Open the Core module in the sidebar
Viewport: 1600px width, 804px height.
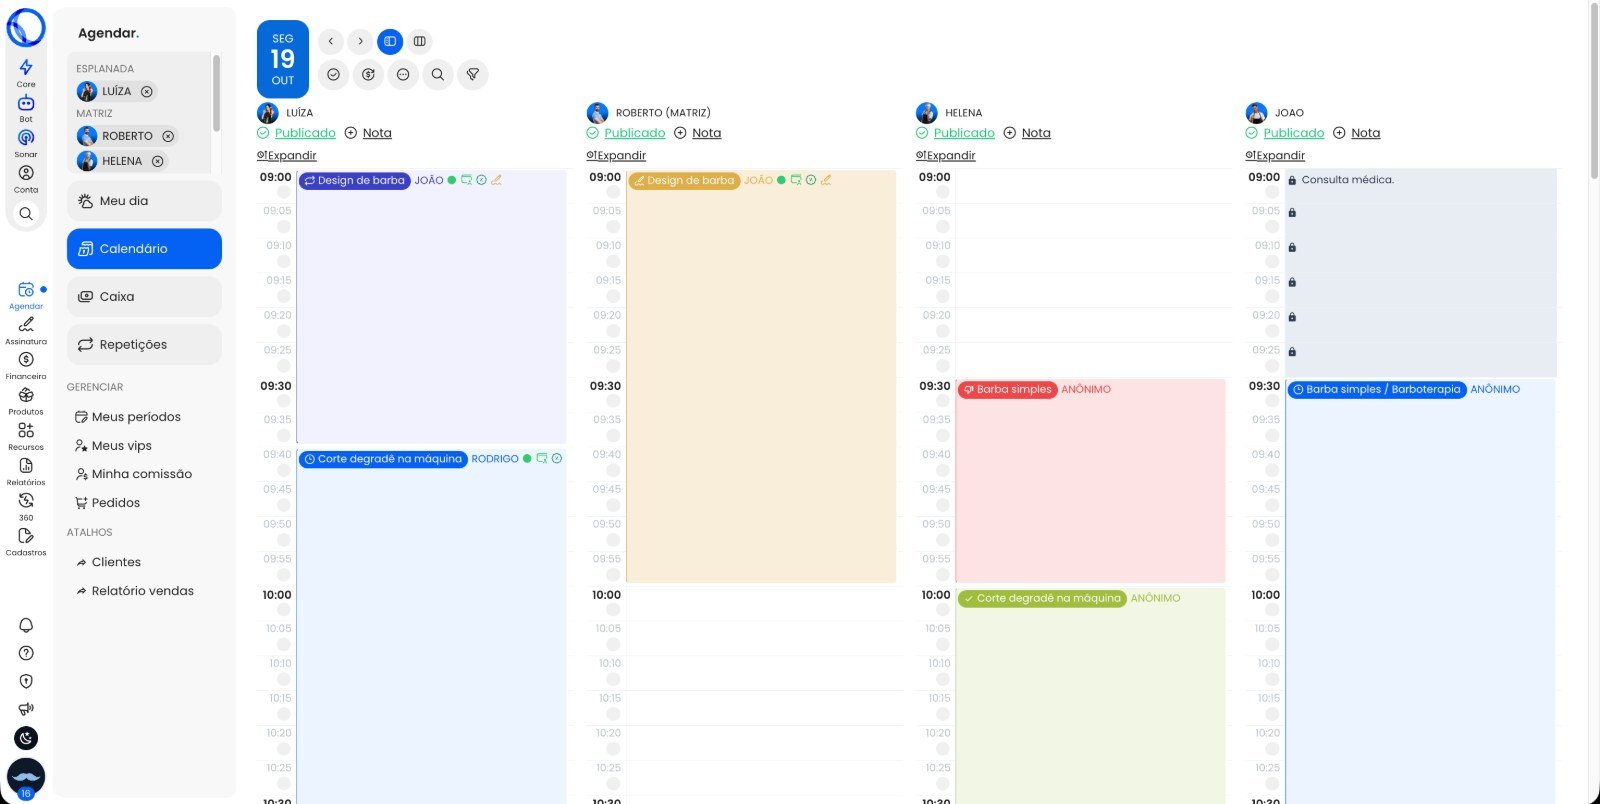[x=26, y=72]
